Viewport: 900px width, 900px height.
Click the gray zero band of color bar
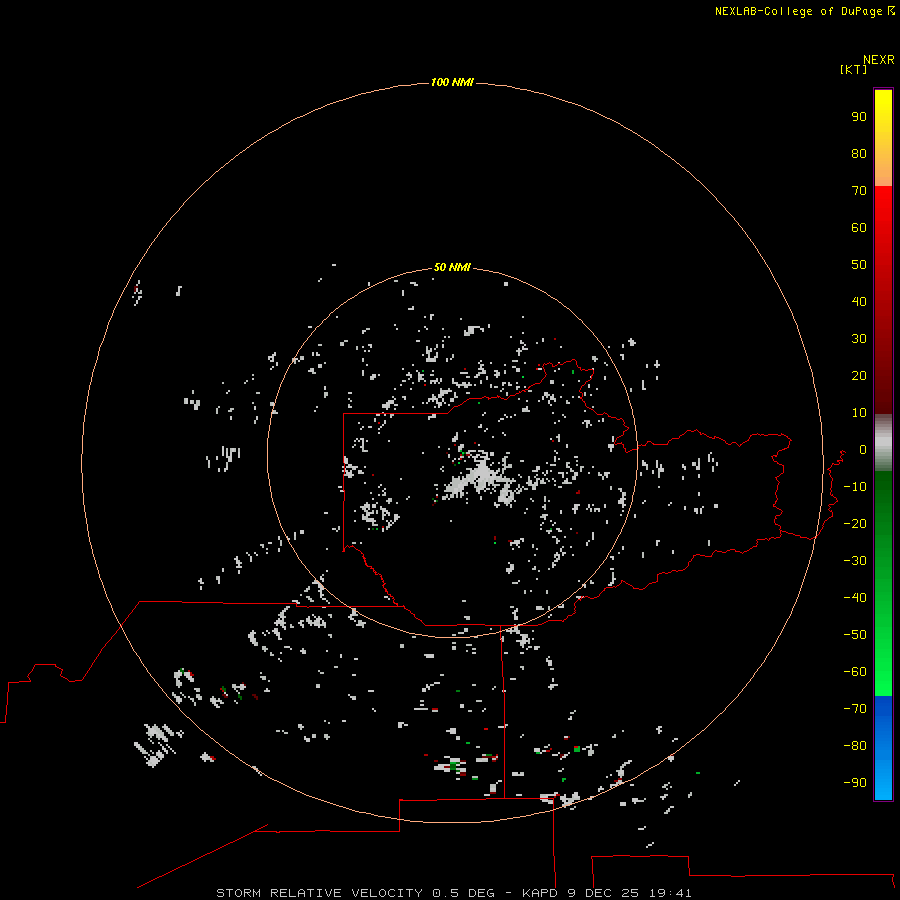pos(883,443)
